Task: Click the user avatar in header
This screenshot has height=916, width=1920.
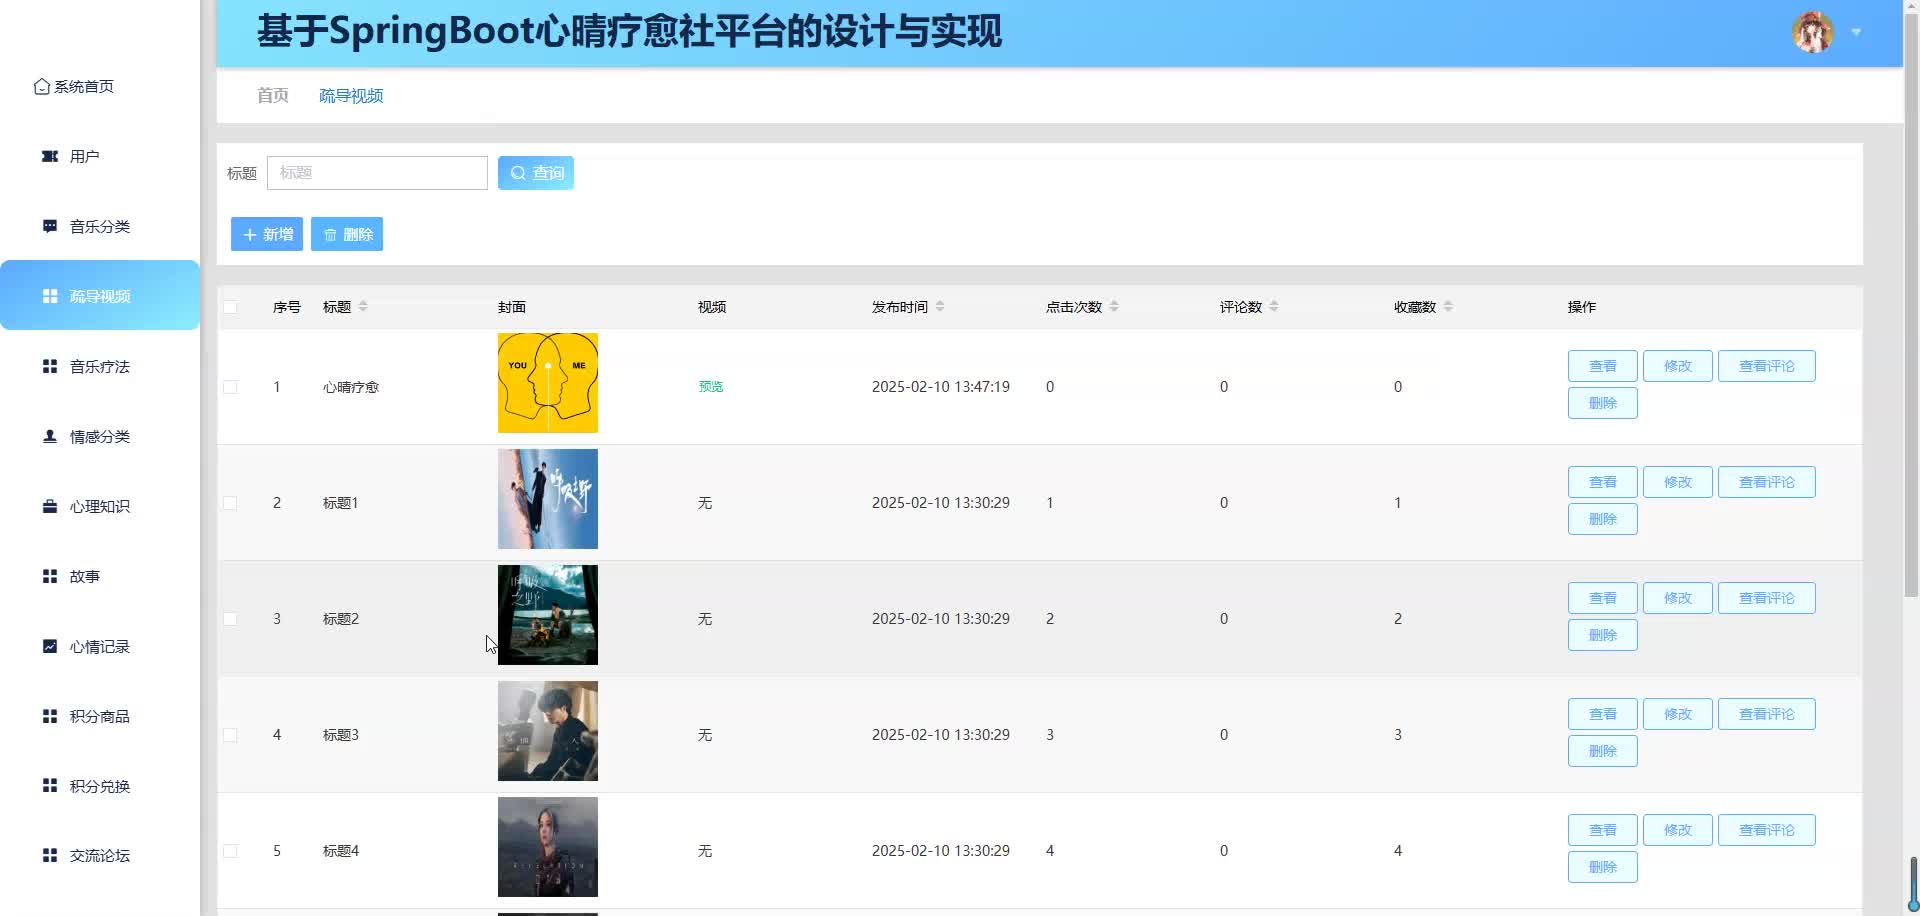Action: pyautogui.click(x=1813, y=32)
